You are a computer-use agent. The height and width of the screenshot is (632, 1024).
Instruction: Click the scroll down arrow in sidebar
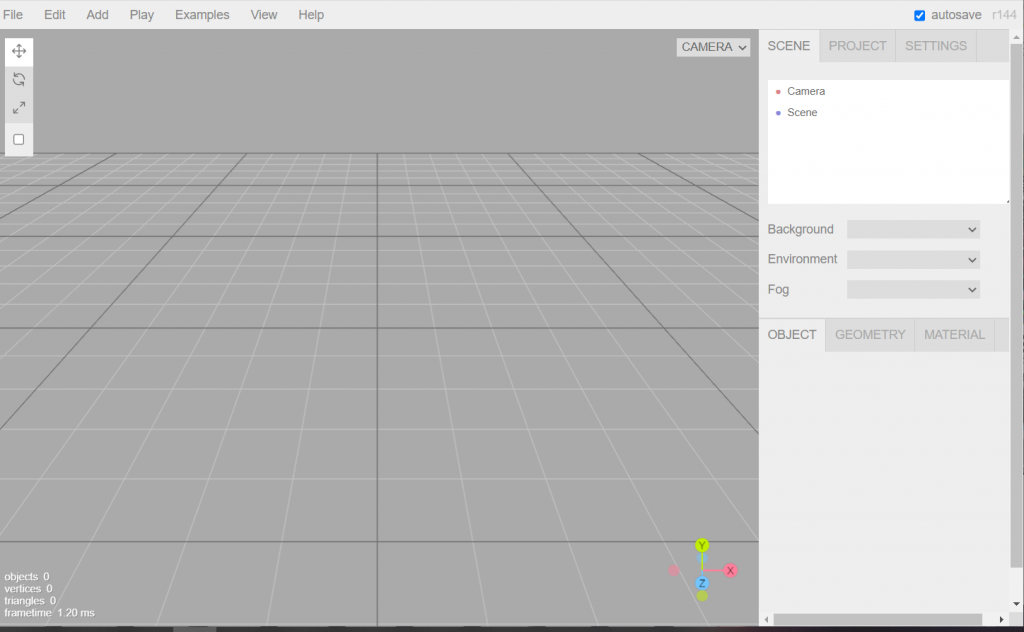(1016, 604)
